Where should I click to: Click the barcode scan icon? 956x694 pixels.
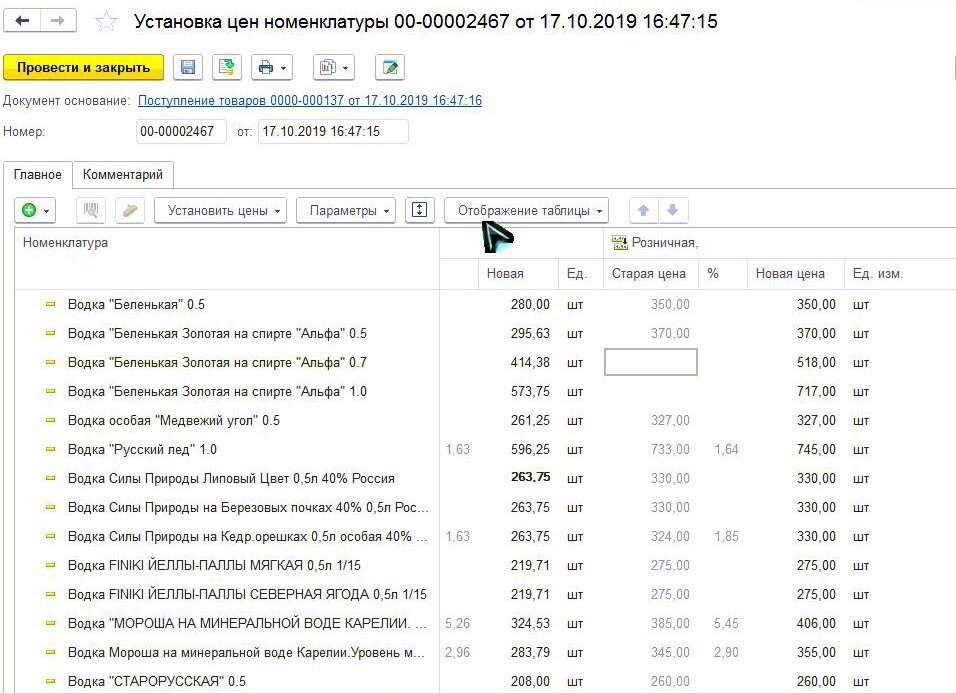[x=91, y=210]
